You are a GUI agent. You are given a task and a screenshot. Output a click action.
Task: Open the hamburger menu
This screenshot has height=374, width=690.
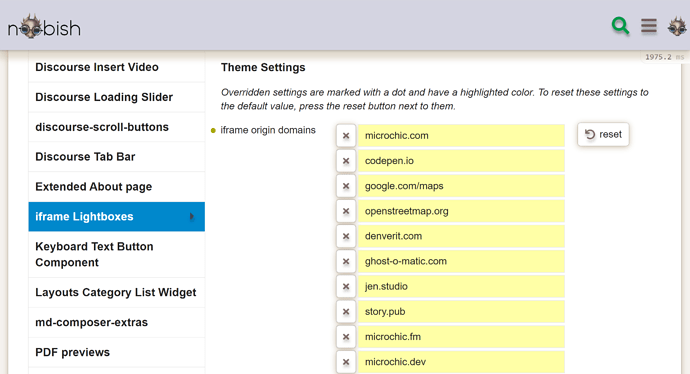pos(649,26)
